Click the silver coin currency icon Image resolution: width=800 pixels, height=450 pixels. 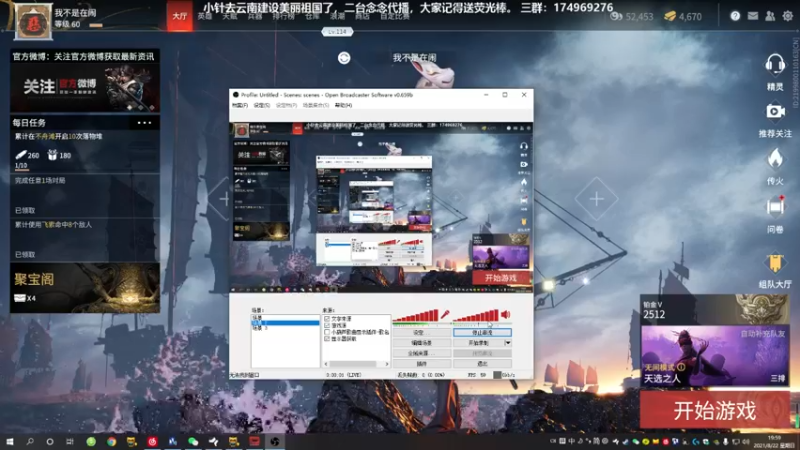click(616, 16)
